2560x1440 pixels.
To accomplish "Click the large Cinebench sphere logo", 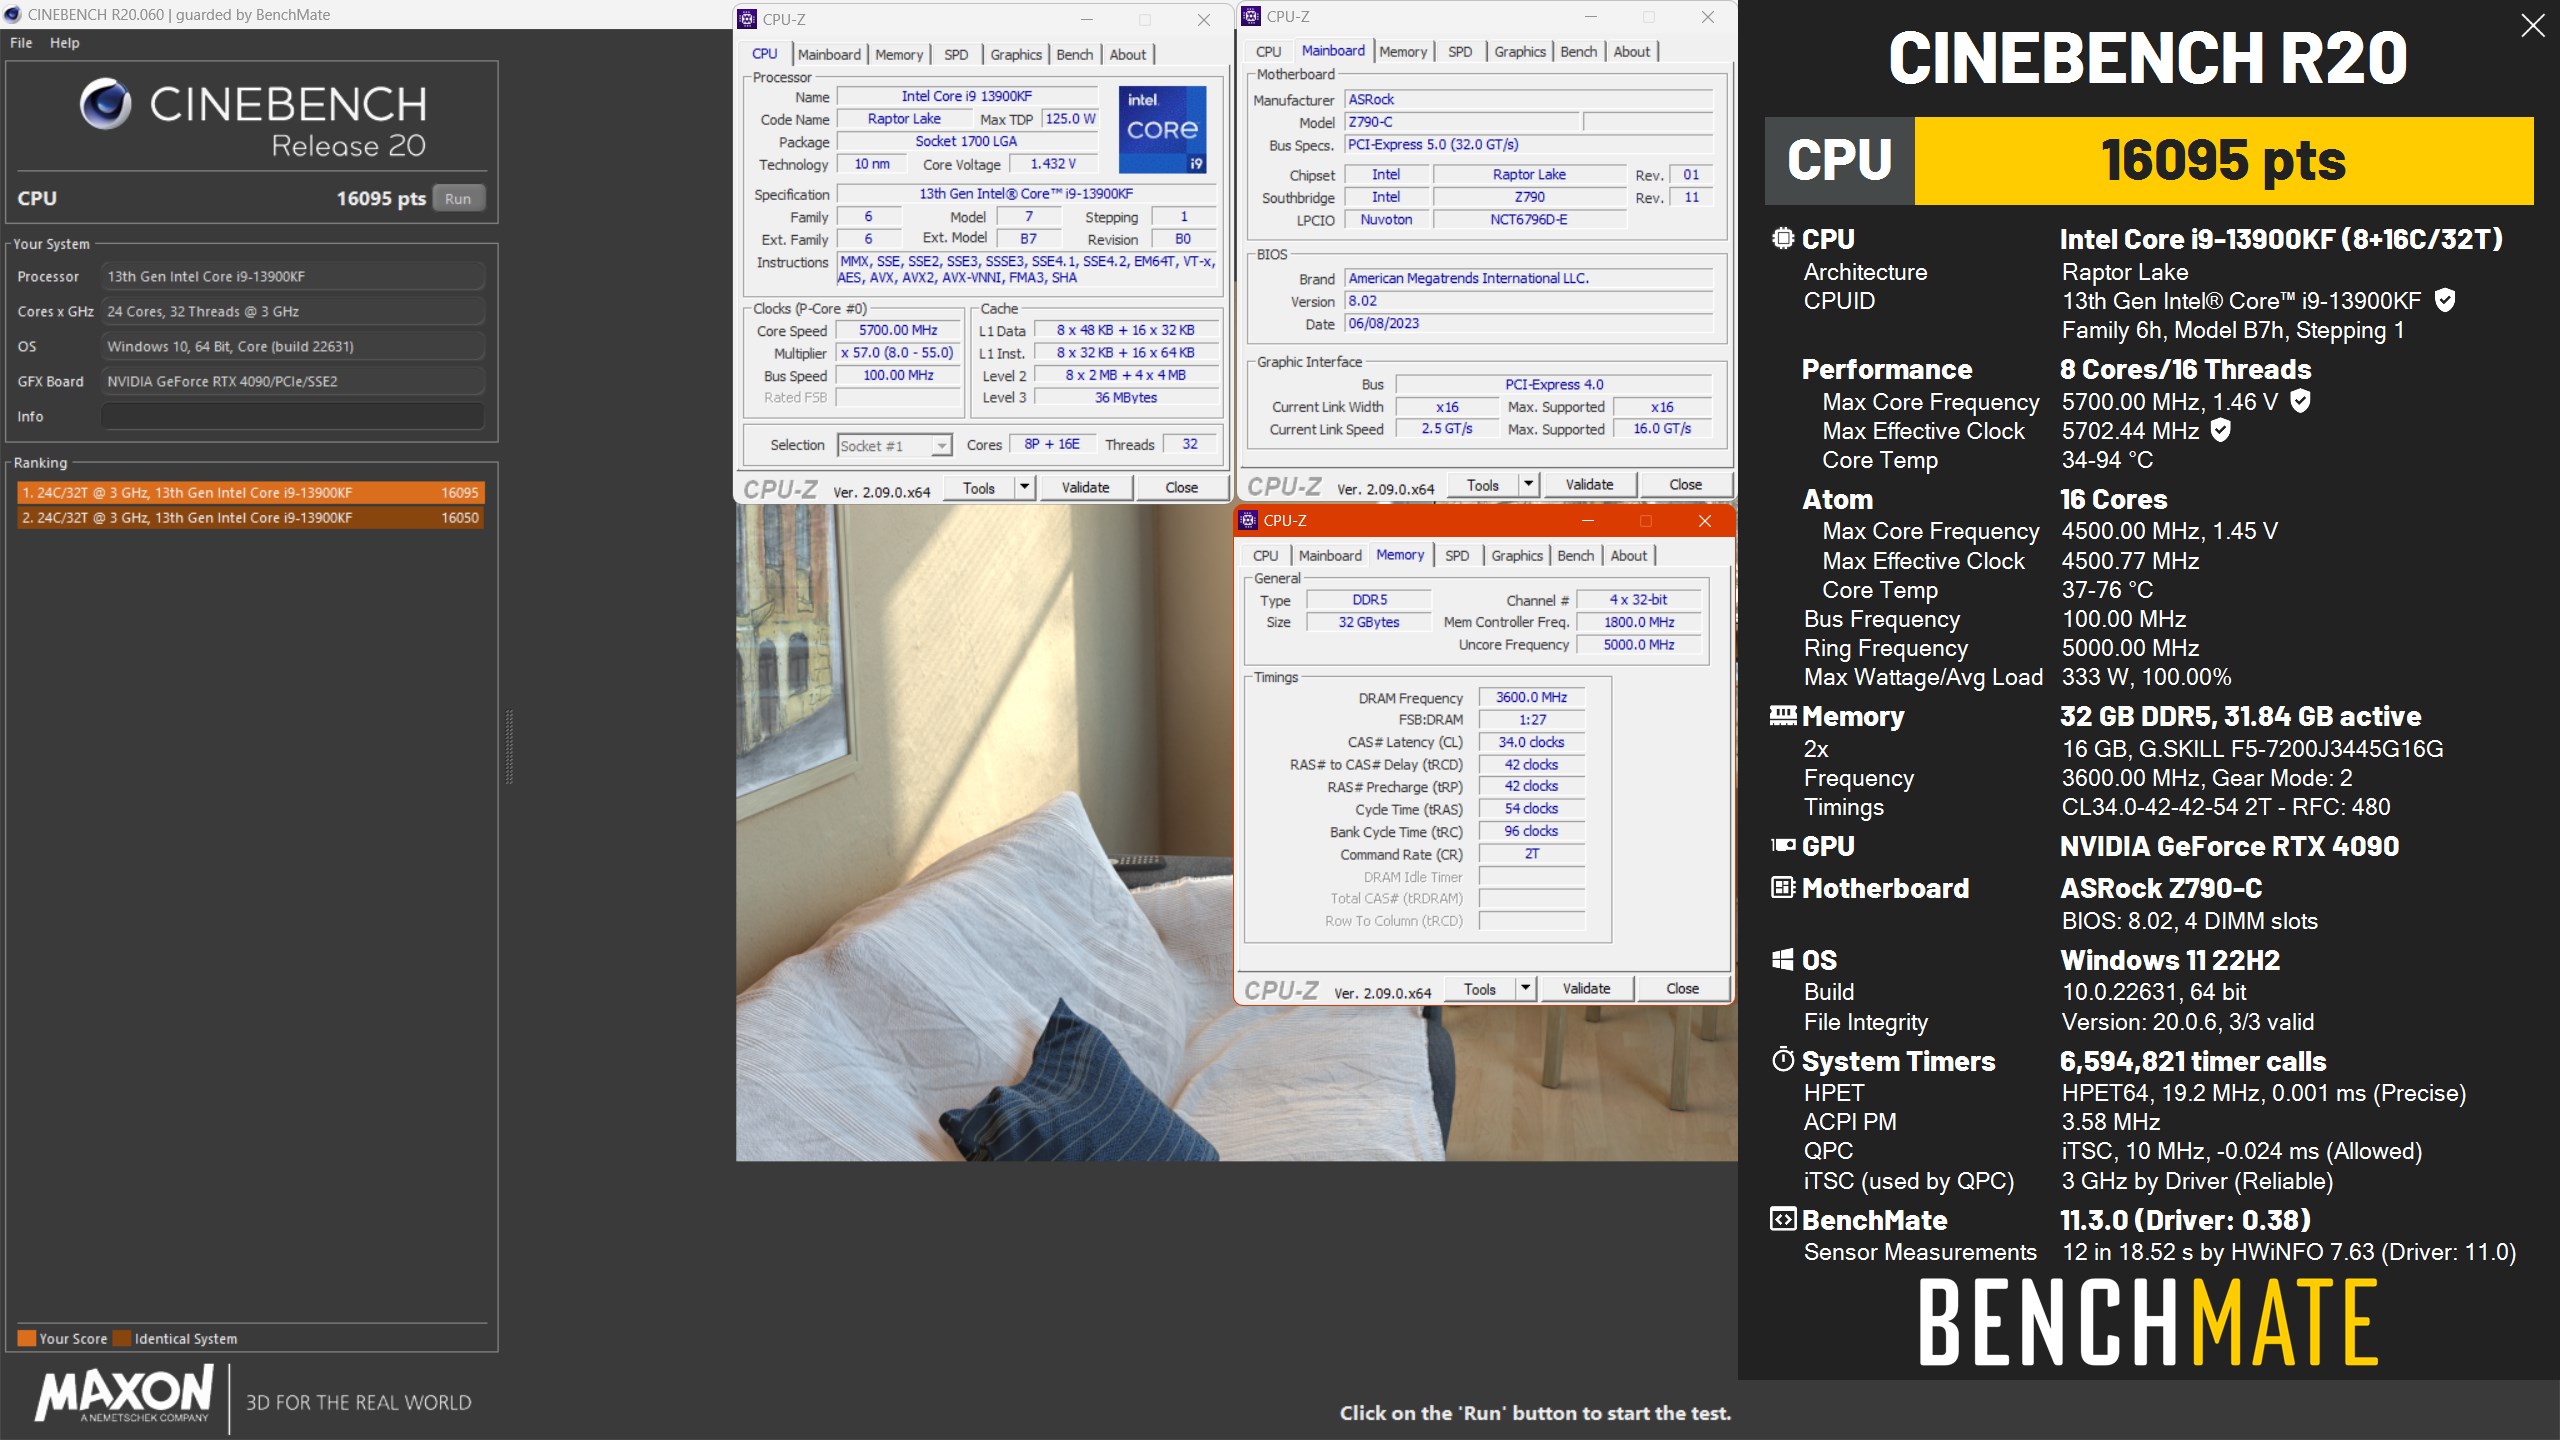I will pyautogui.click(x=106, y=103).
